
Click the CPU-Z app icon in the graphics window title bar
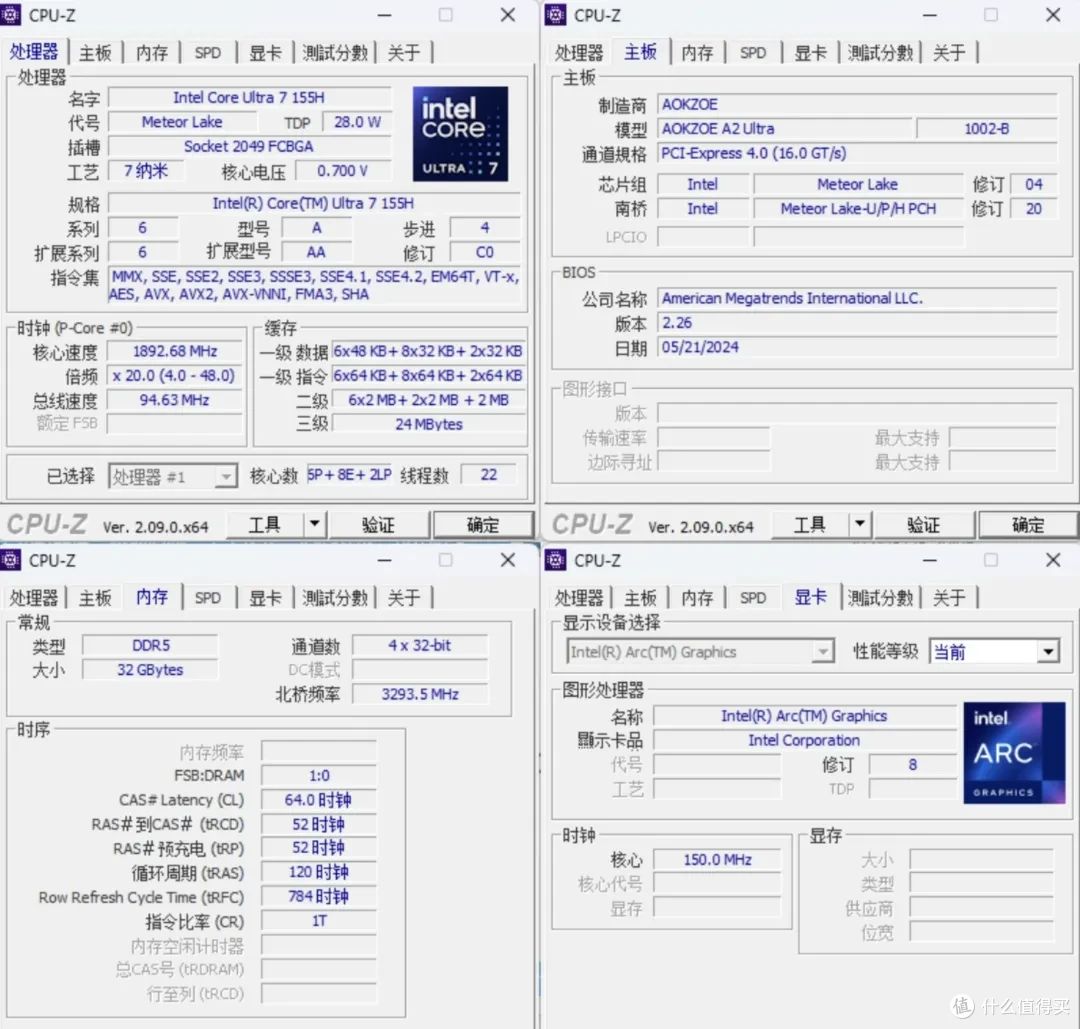tap(555, 560)
